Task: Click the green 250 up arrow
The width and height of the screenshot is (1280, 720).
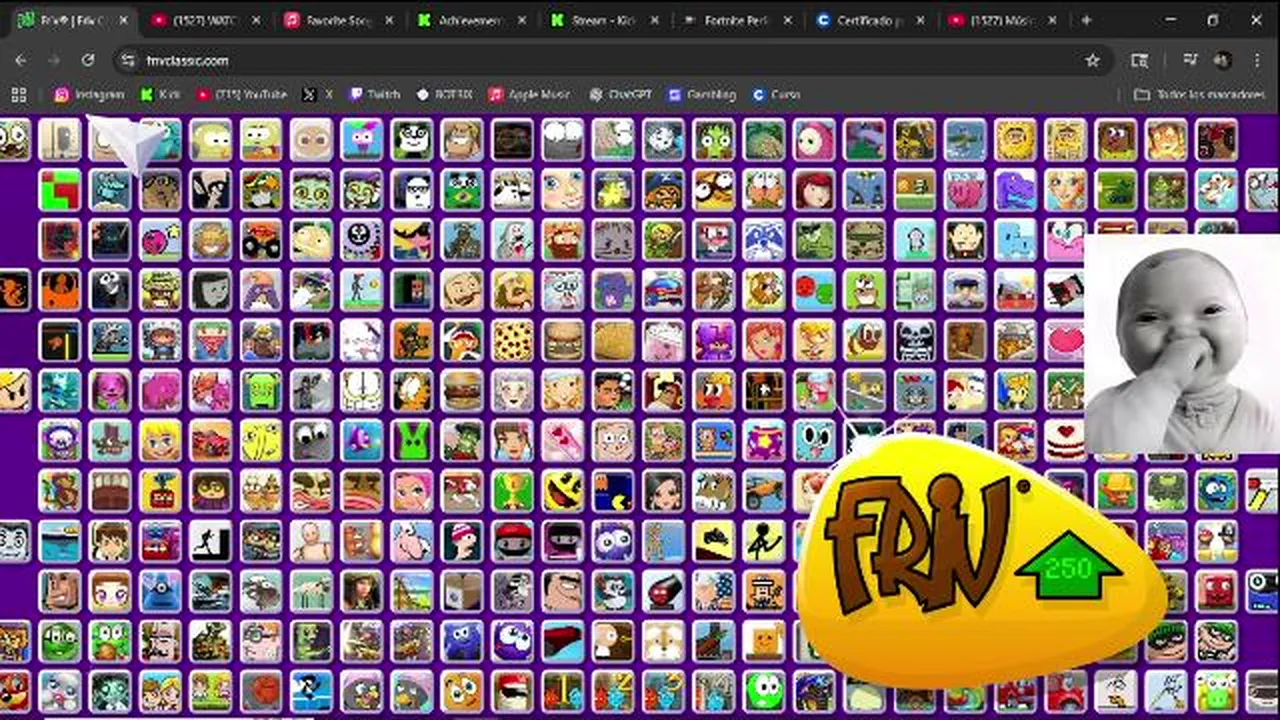Action: pyautogui.click(x=1068, y=566)
